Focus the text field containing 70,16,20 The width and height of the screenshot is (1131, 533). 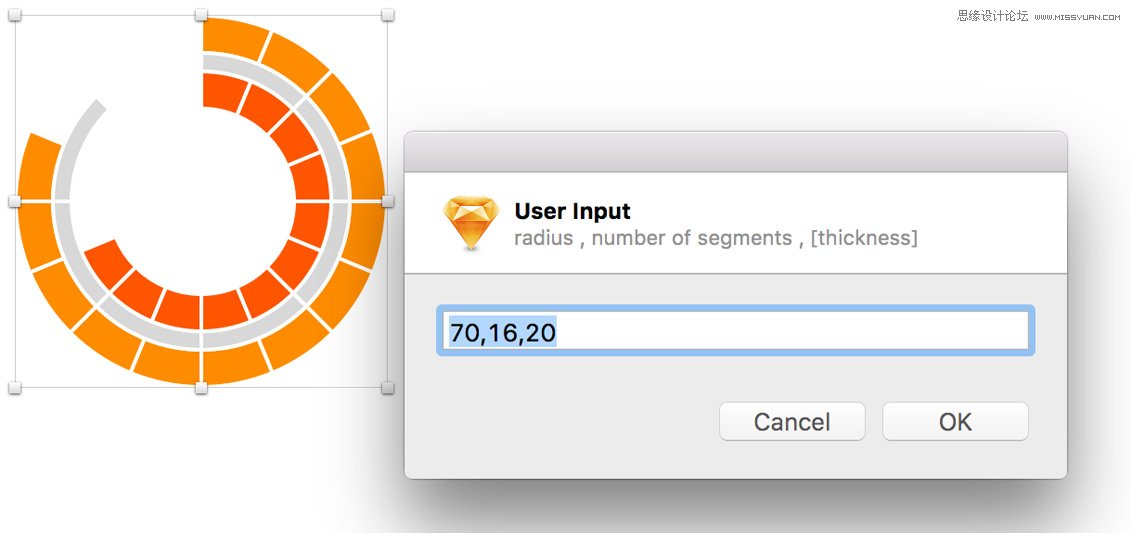point(735,332)
